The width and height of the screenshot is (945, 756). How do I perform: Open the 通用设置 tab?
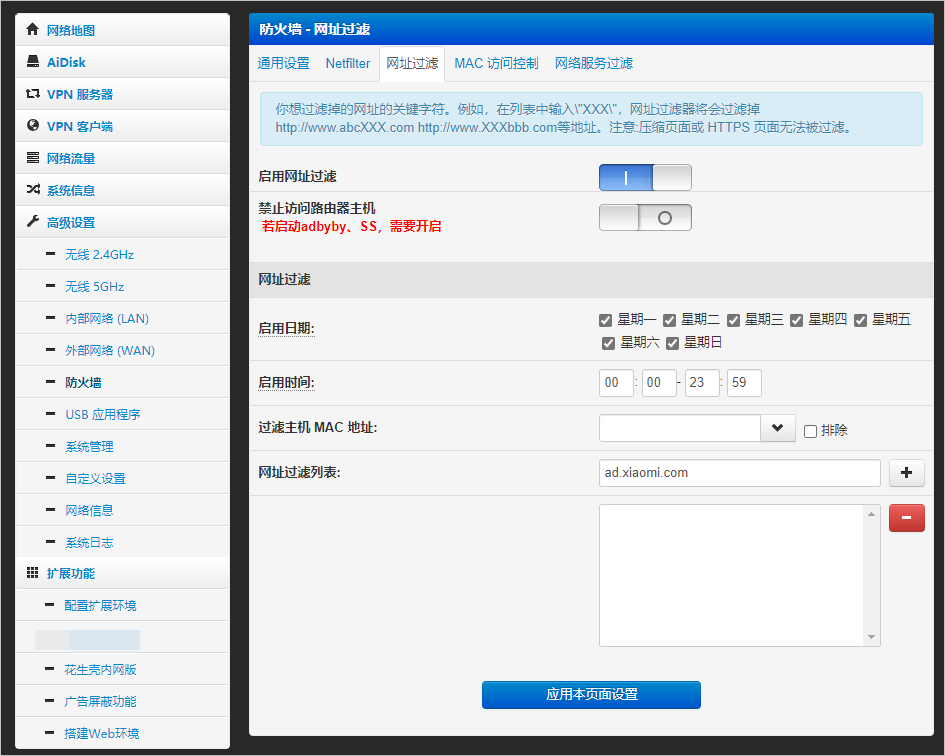(283, 63)
